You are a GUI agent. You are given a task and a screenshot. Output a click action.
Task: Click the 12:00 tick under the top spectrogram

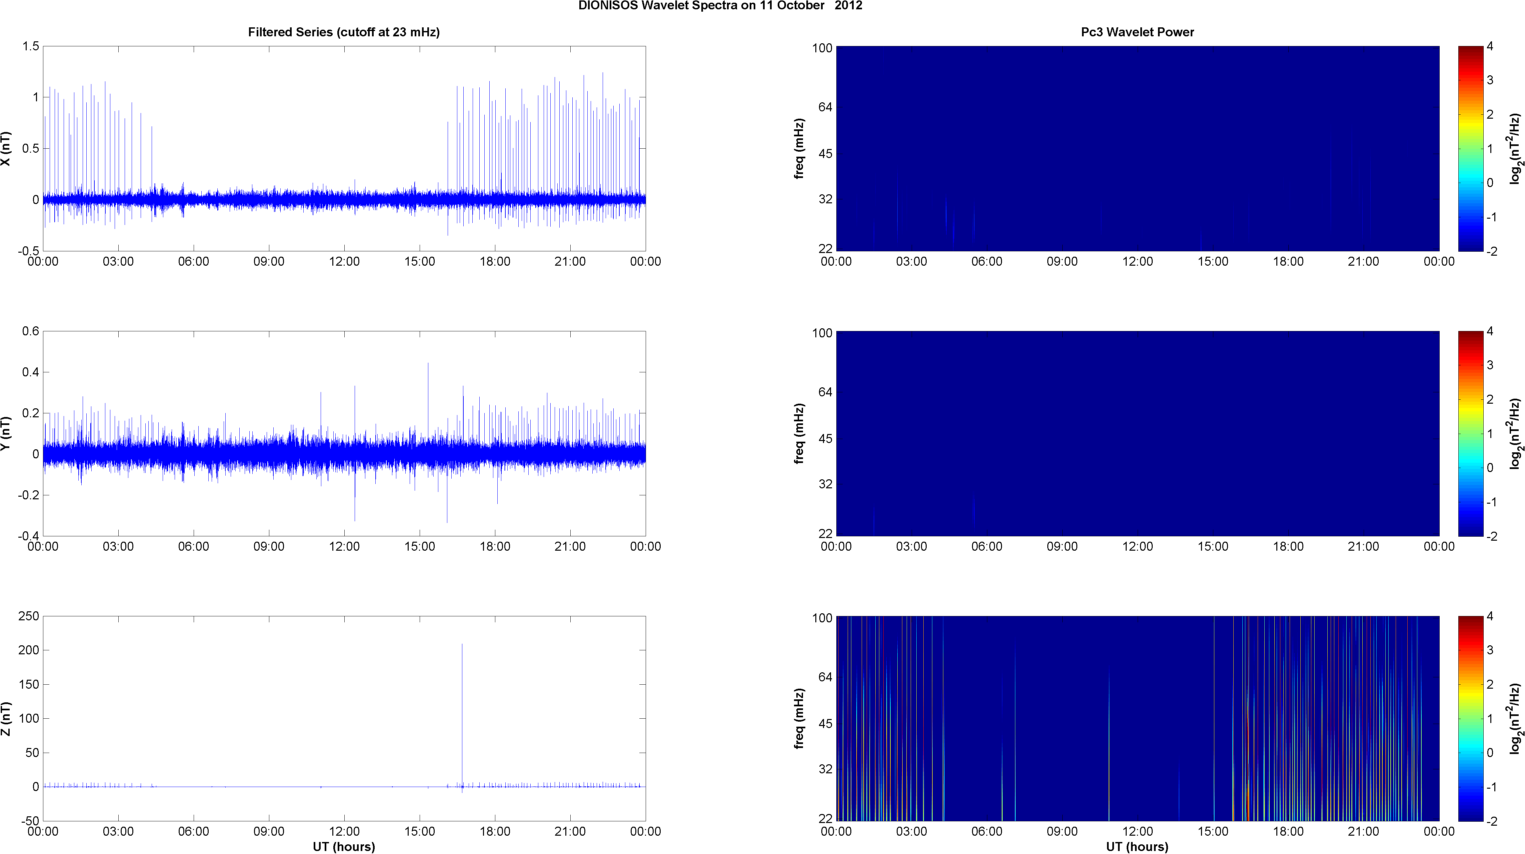point(1137,262)
